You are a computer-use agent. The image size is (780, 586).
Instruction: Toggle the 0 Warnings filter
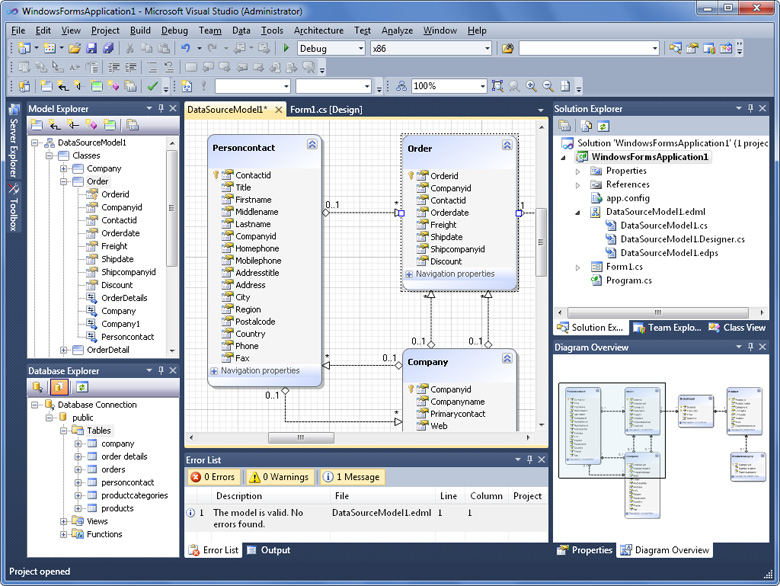[x=280, y=477]
